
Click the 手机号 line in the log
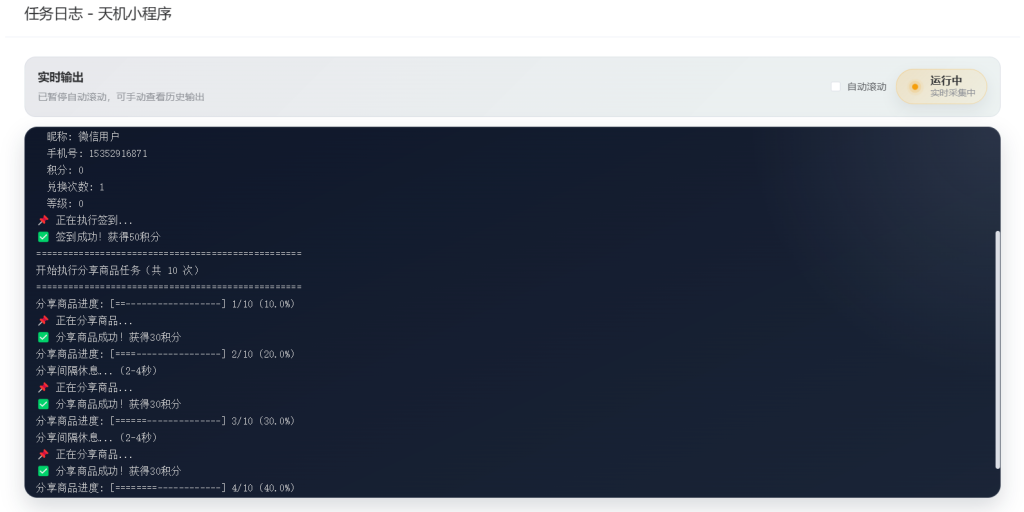(x=97, y=154)
